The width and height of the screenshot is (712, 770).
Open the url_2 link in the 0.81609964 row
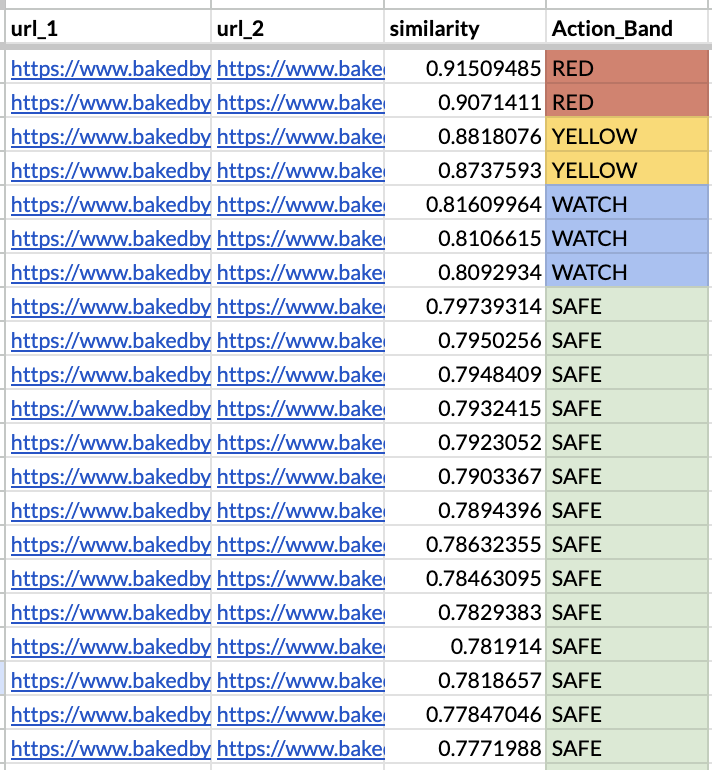(x=300, y=204)
